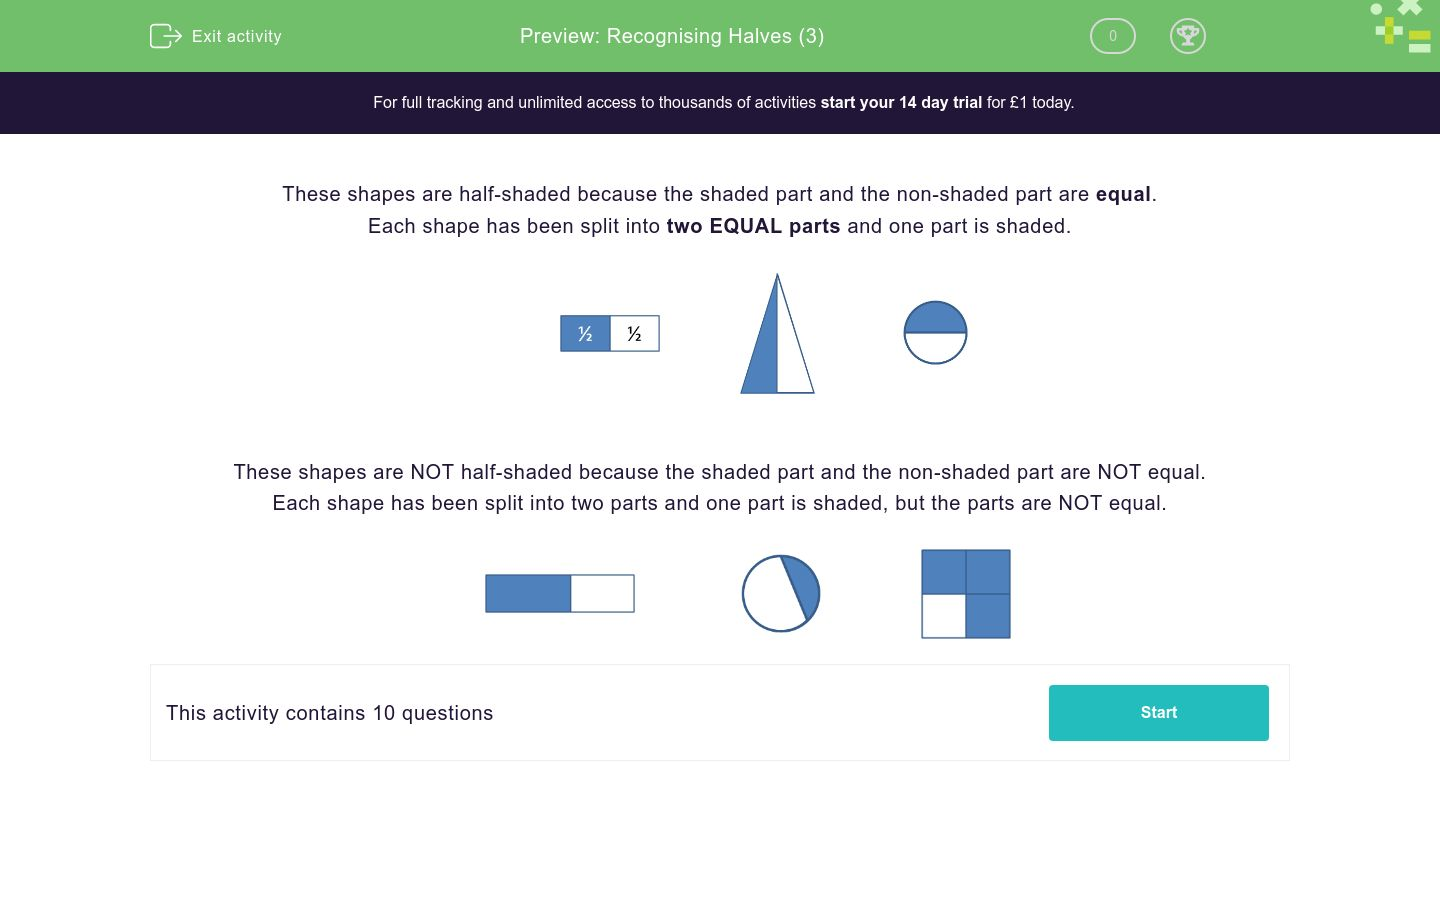Select the Preview: Recognising Halves (3) title
This screenshot has height=900, width=1440.
coord(671,36)
